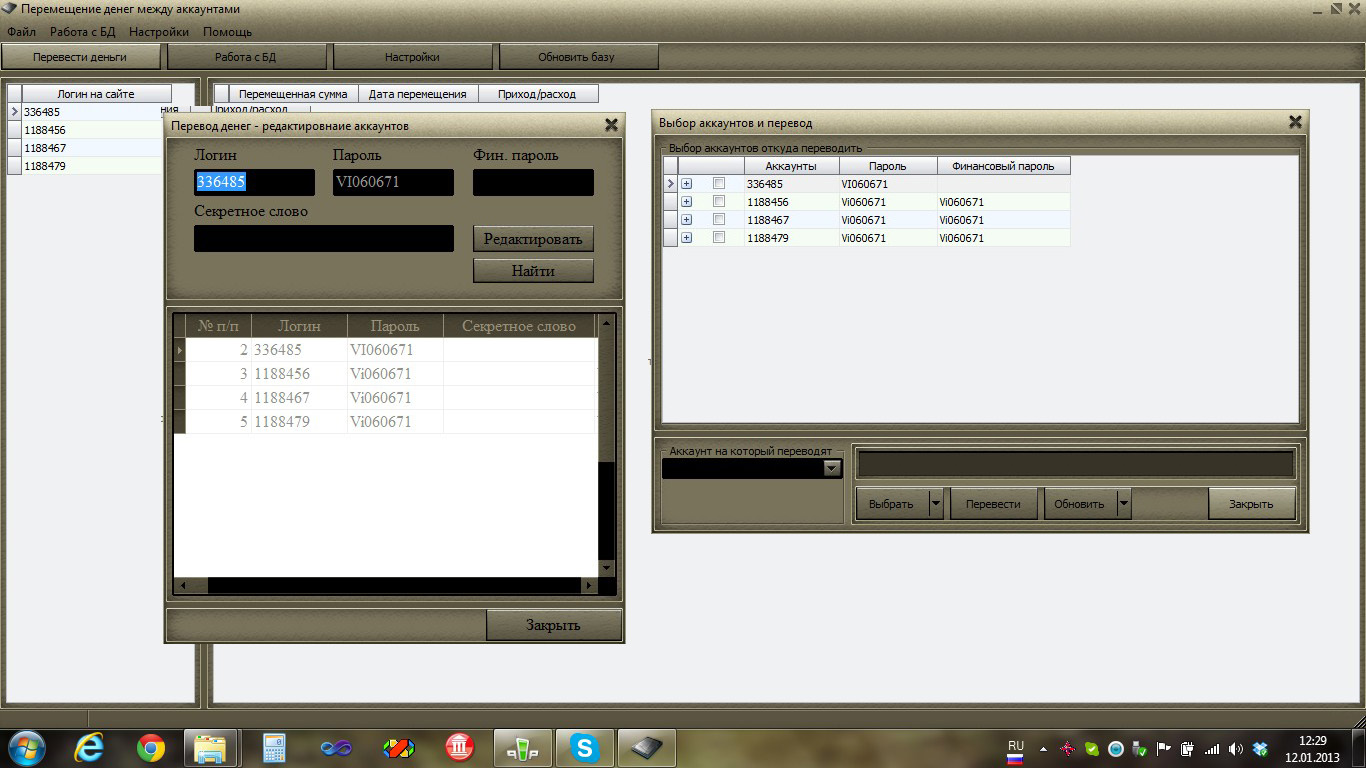Viewport: 1366px width, 768px height.
Task: Click the Dropbox tray icon
Action: point(1260,748)
